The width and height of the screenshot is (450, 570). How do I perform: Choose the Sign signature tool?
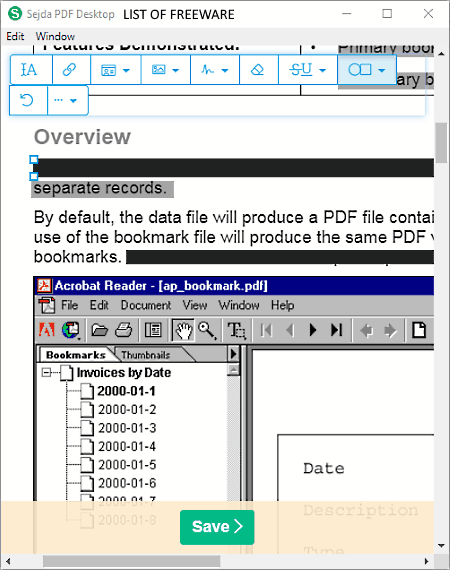(214, 69)
